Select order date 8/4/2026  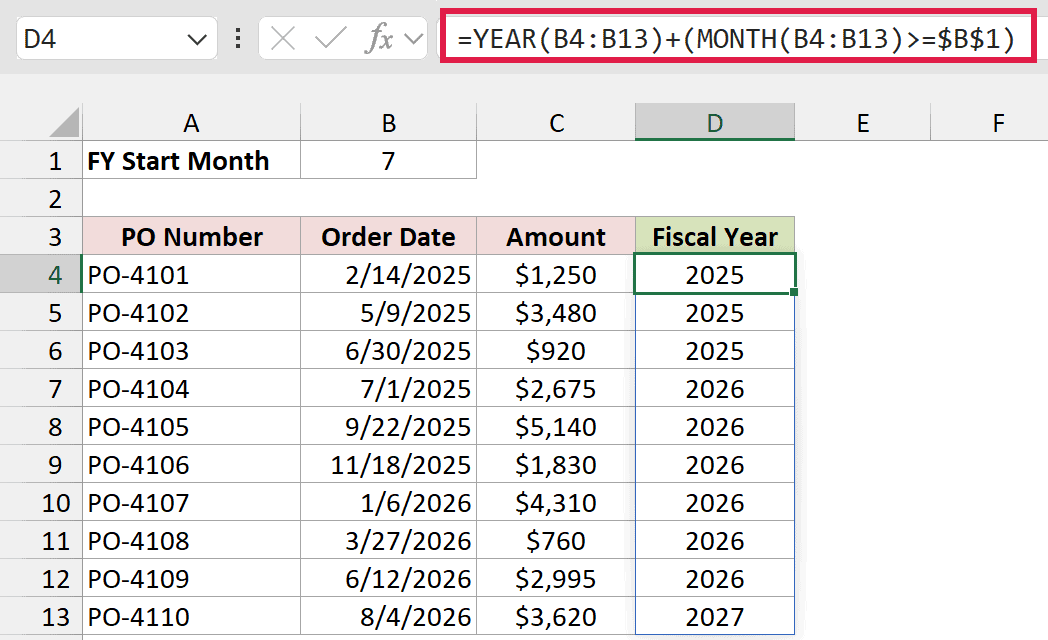click(x=388, y=617)
